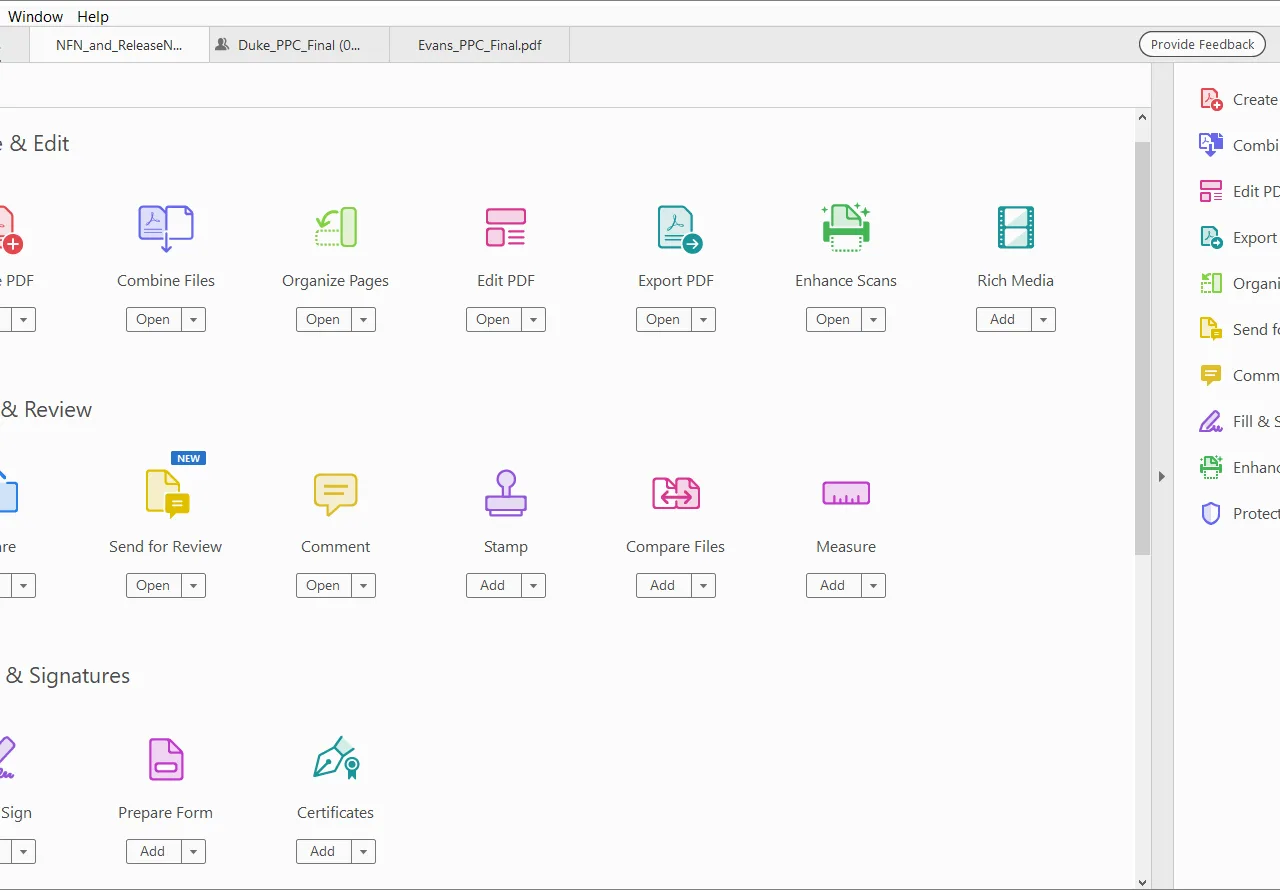Click scrollbar down arrow of tools list

click(x=1143, y=882)
